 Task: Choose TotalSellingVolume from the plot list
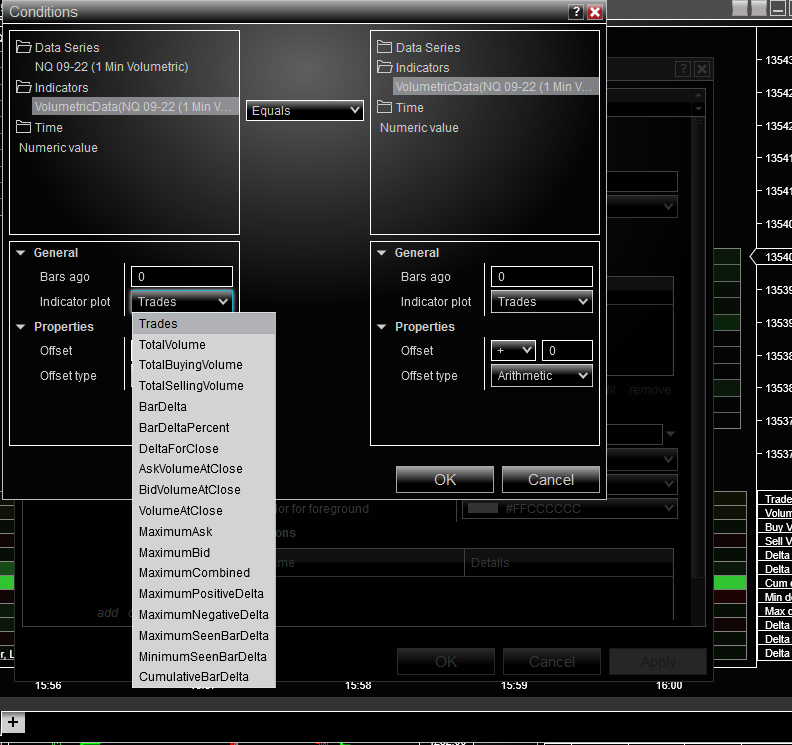click(204, 385)
